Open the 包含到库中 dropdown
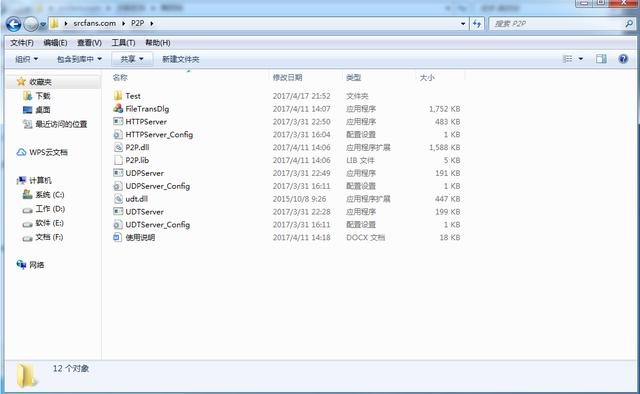The width and height of the screenshot is (640, 394). (x=79, y=59)
